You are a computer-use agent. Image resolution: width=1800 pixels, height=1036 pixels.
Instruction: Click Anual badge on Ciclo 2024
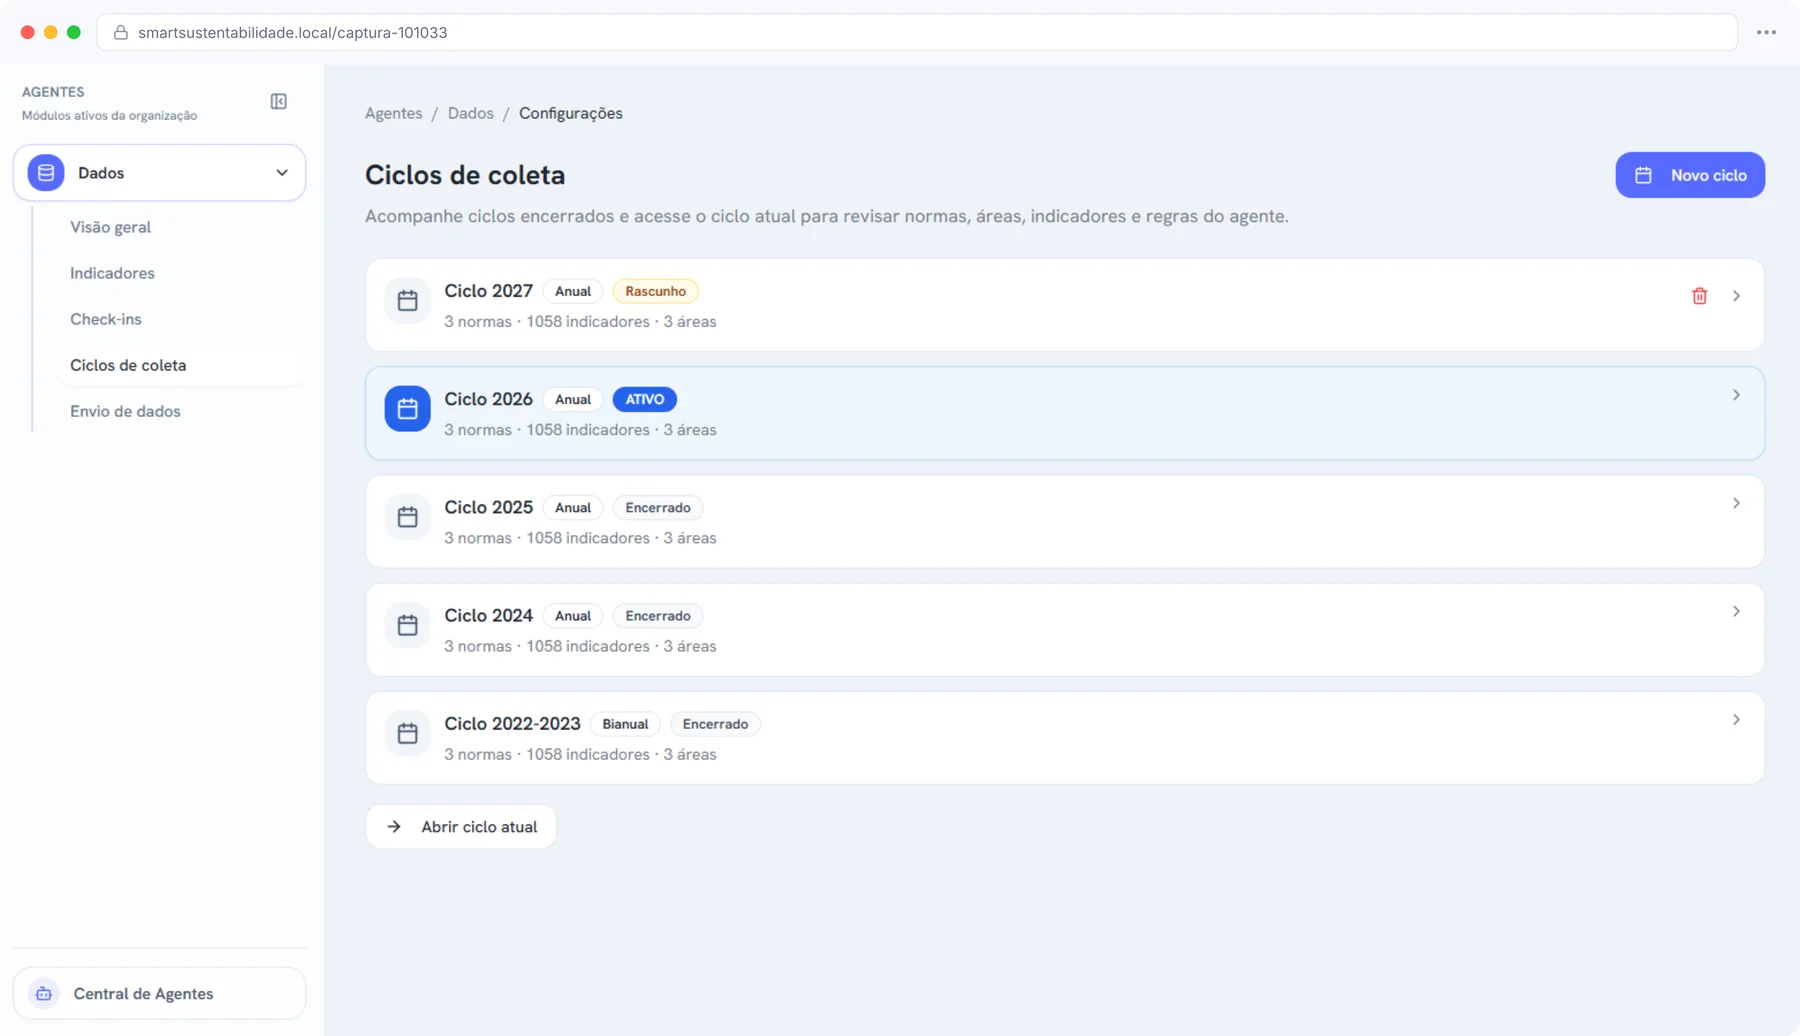[x=573, y=615]
